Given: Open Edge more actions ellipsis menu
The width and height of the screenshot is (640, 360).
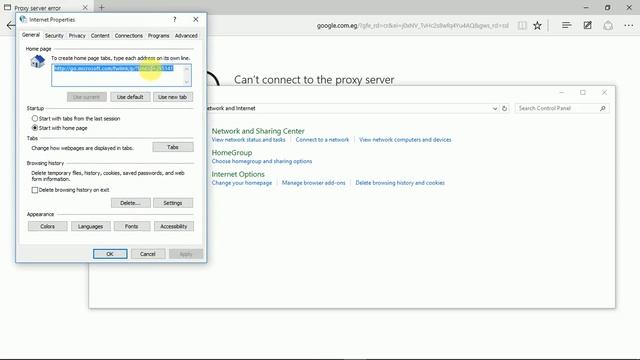Looking at the screenshot, I should 629,25.
